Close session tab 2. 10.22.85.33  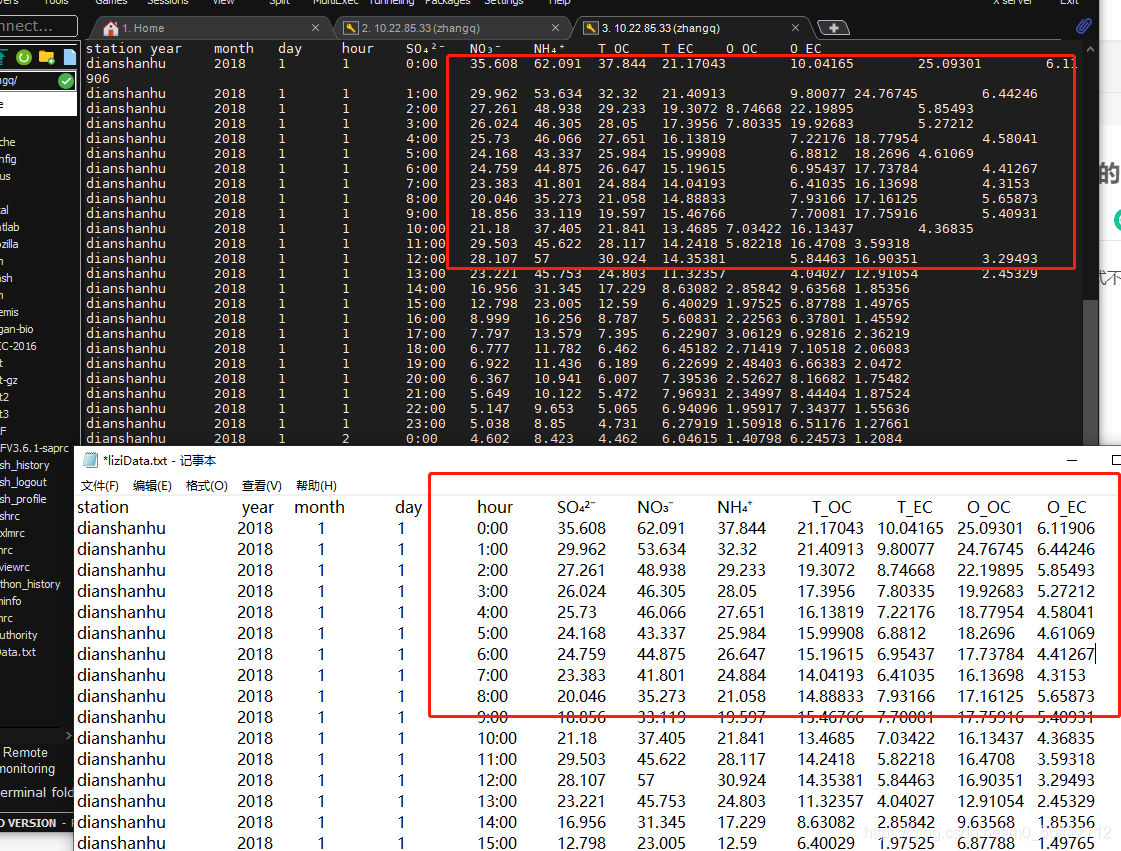[555, 28]
